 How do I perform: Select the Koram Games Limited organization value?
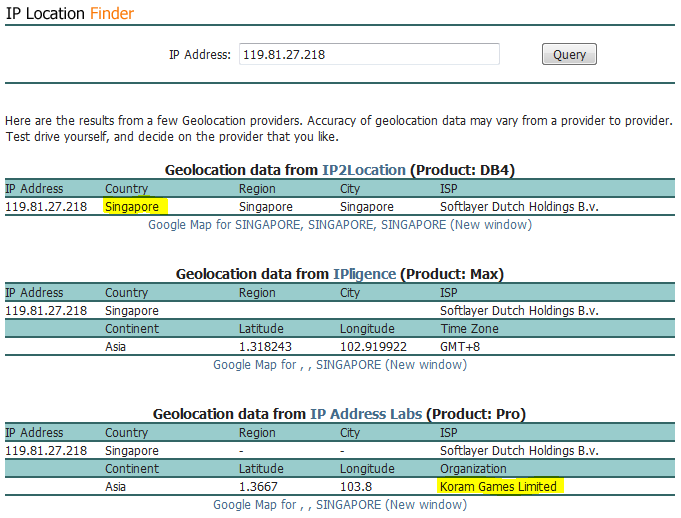point(498,487)
